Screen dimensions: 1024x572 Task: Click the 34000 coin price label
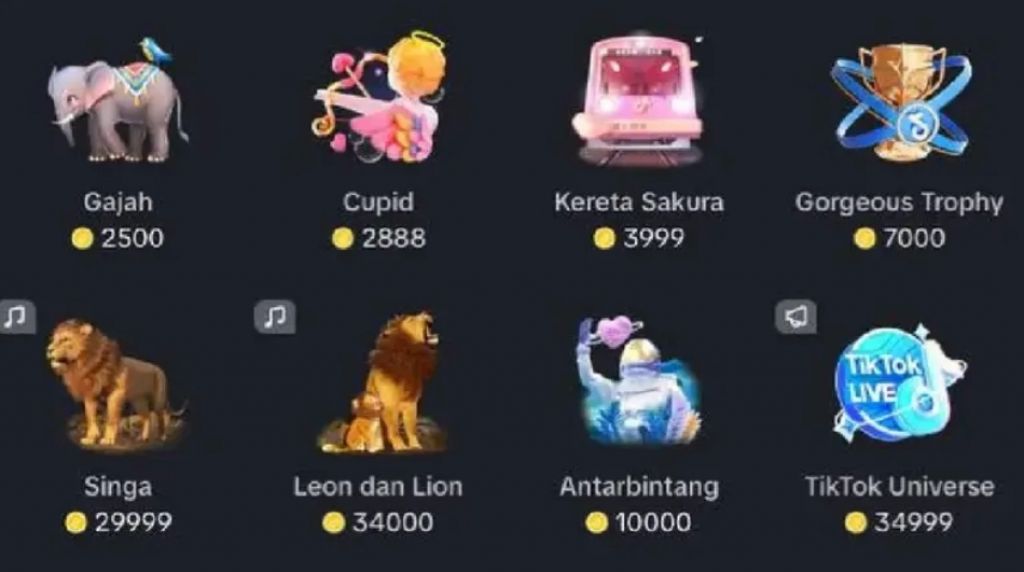pos(378,522)
